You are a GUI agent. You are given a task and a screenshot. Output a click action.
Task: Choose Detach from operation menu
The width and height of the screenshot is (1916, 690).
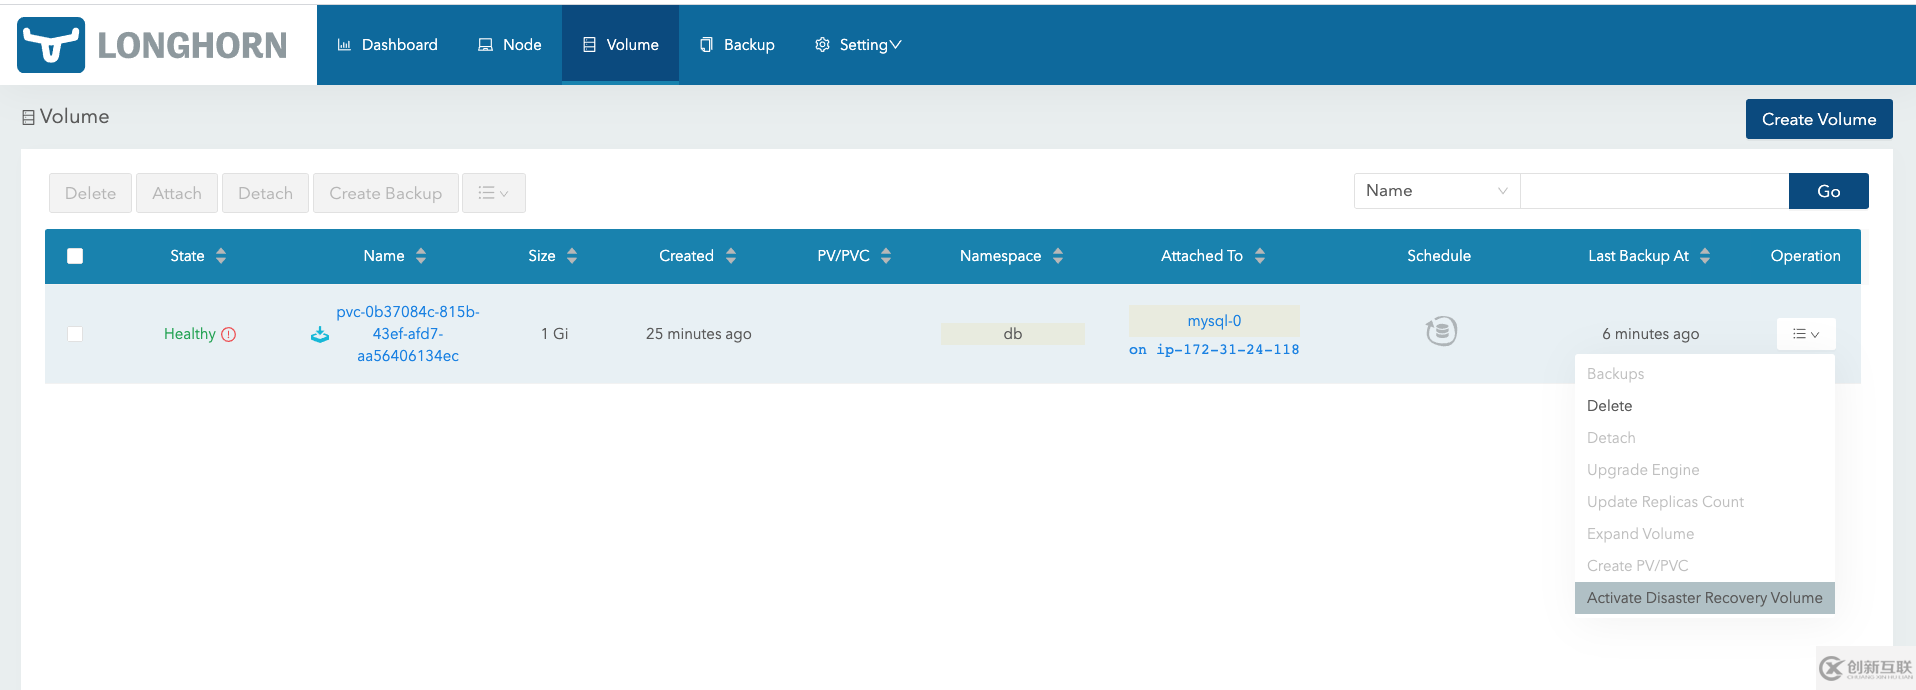1705,438
